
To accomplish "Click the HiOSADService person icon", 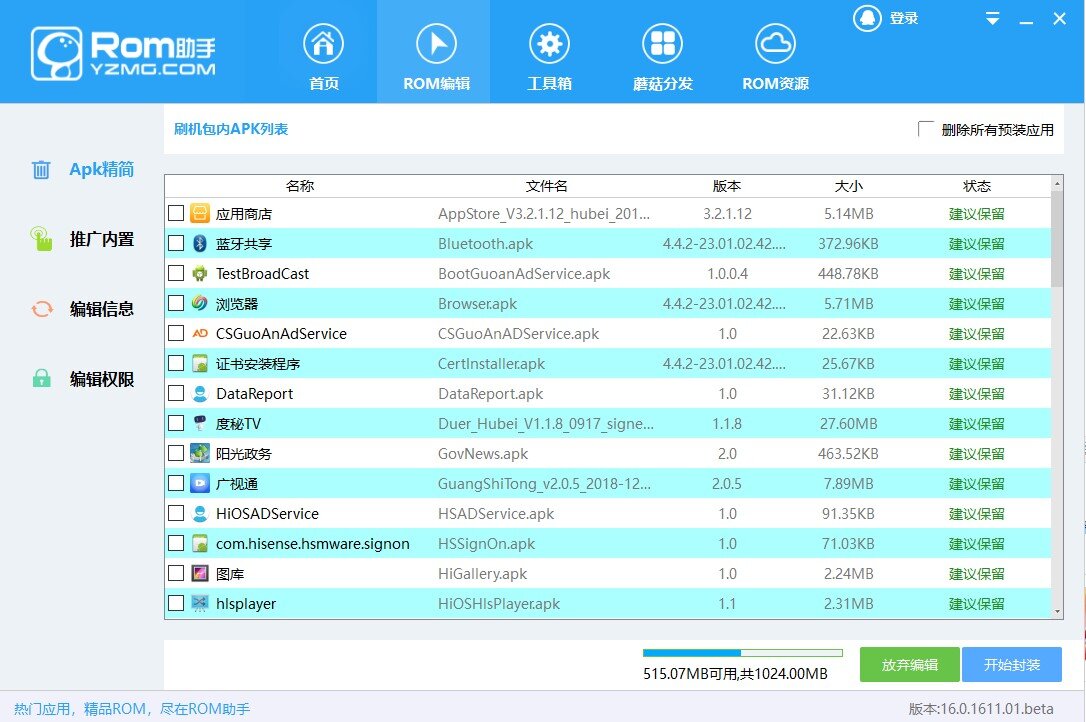I will click(x=199, y=513).
